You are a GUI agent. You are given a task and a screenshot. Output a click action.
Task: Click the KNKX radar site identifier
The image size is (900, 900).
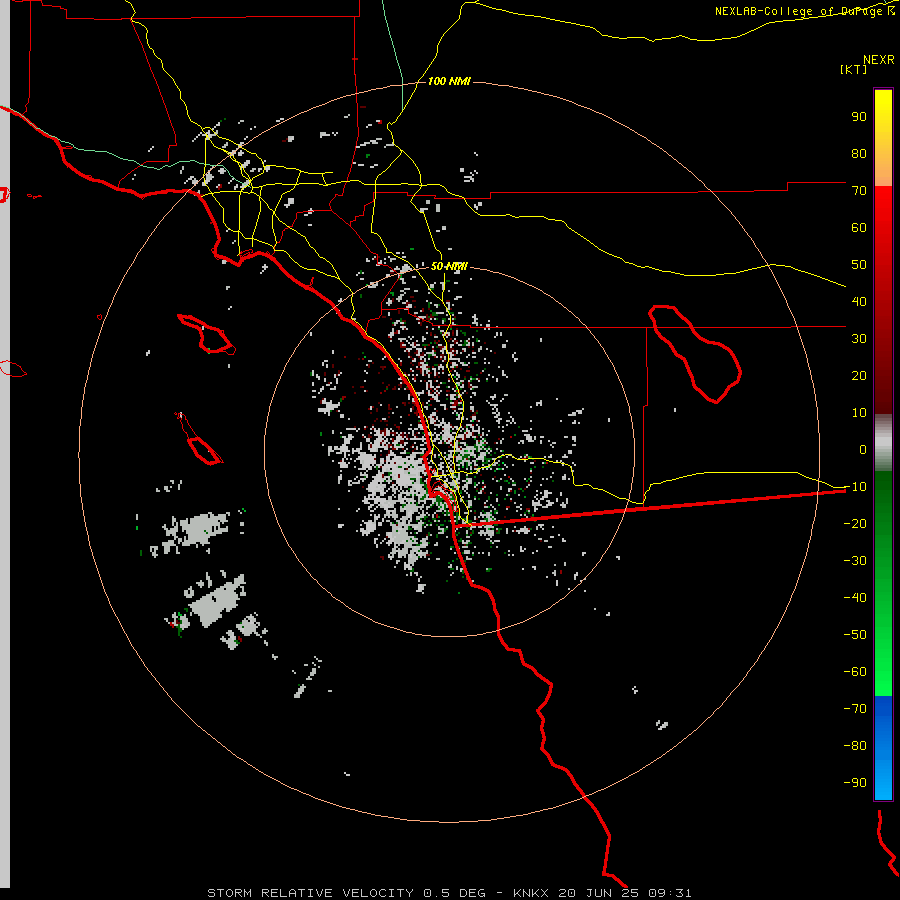531,893
